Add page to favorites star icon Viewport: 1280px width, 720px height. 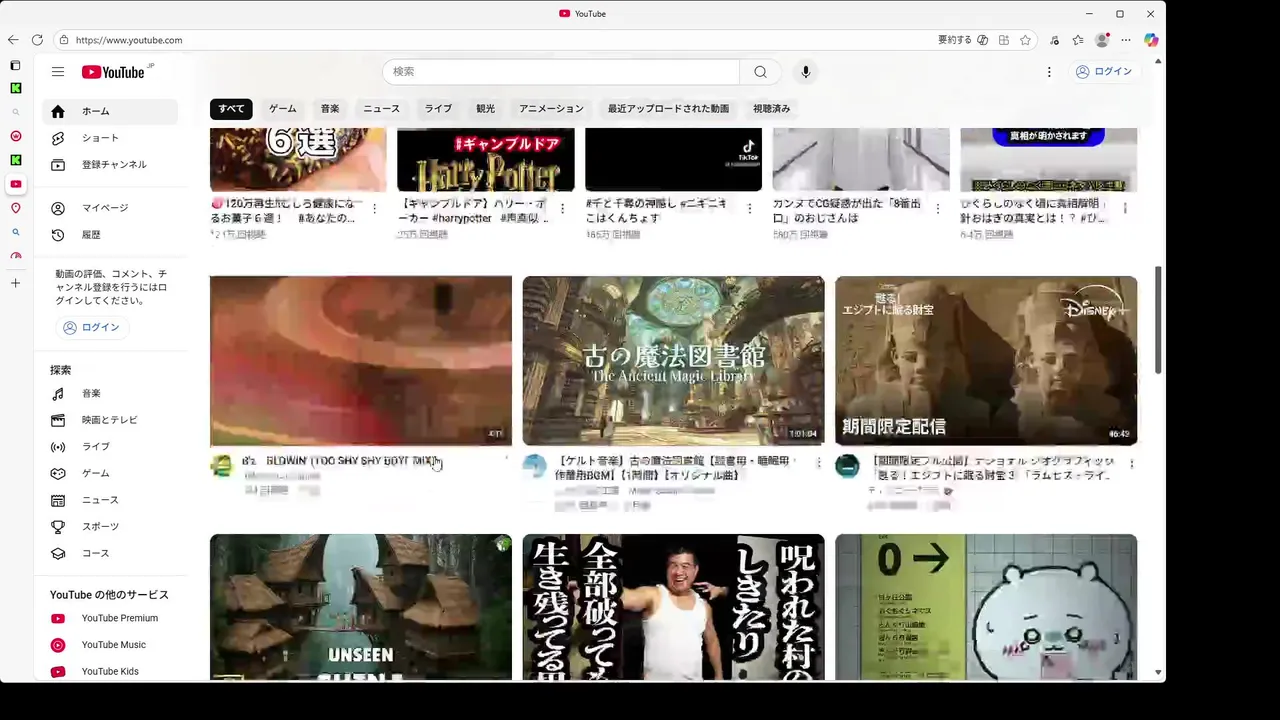(x=1025, y=40)
